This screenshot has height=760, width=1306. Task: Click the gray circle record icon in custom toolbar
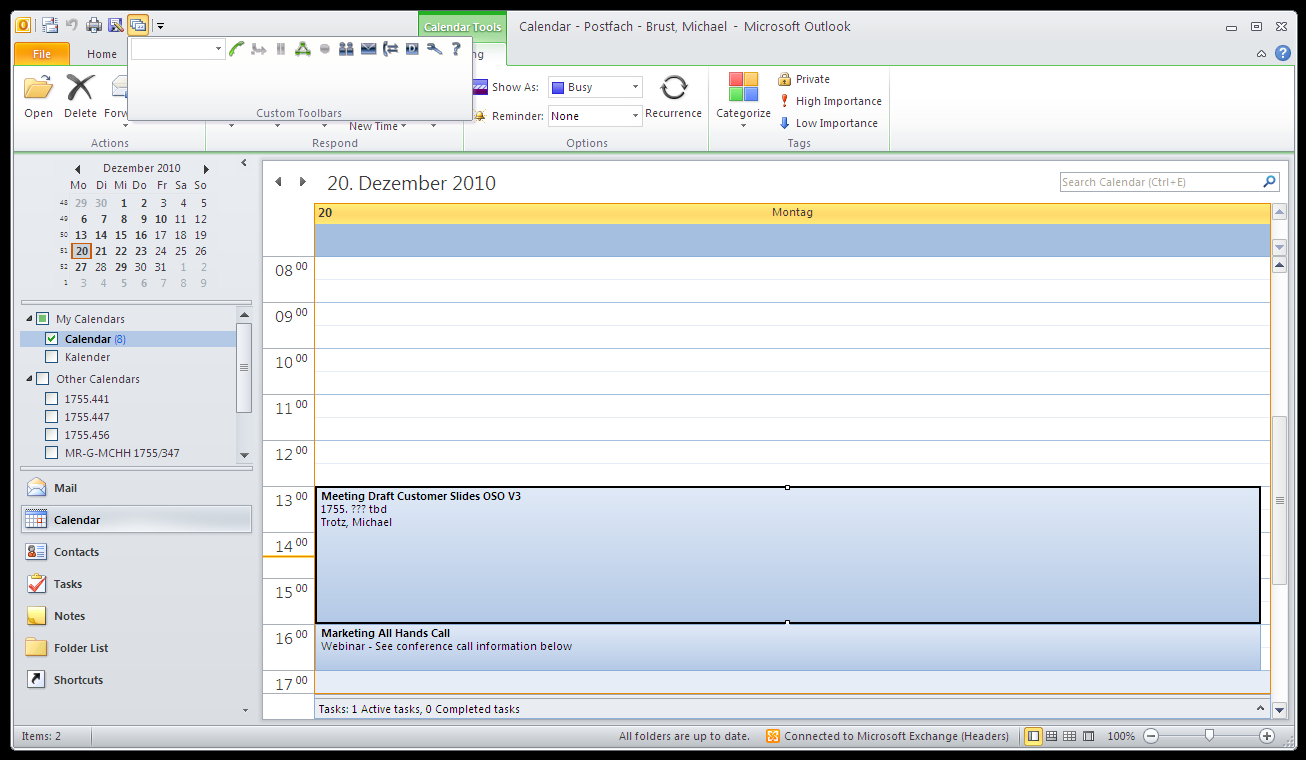click(x=325, y=49)
